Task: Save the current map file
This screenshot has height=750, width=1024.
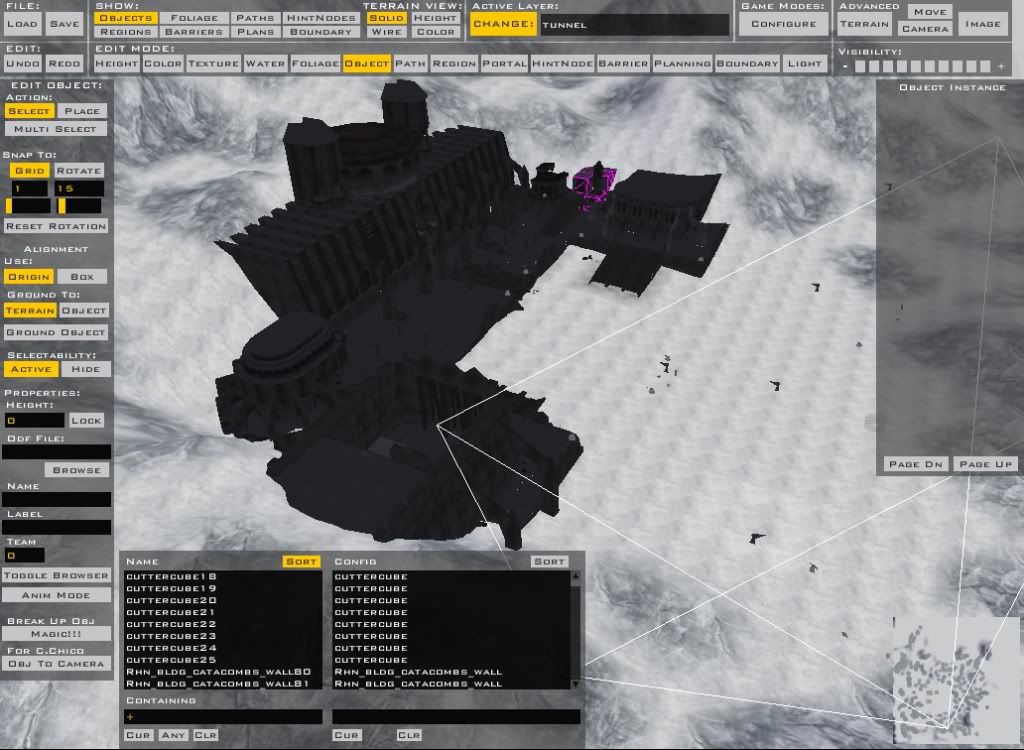Action: pos(65,24)
